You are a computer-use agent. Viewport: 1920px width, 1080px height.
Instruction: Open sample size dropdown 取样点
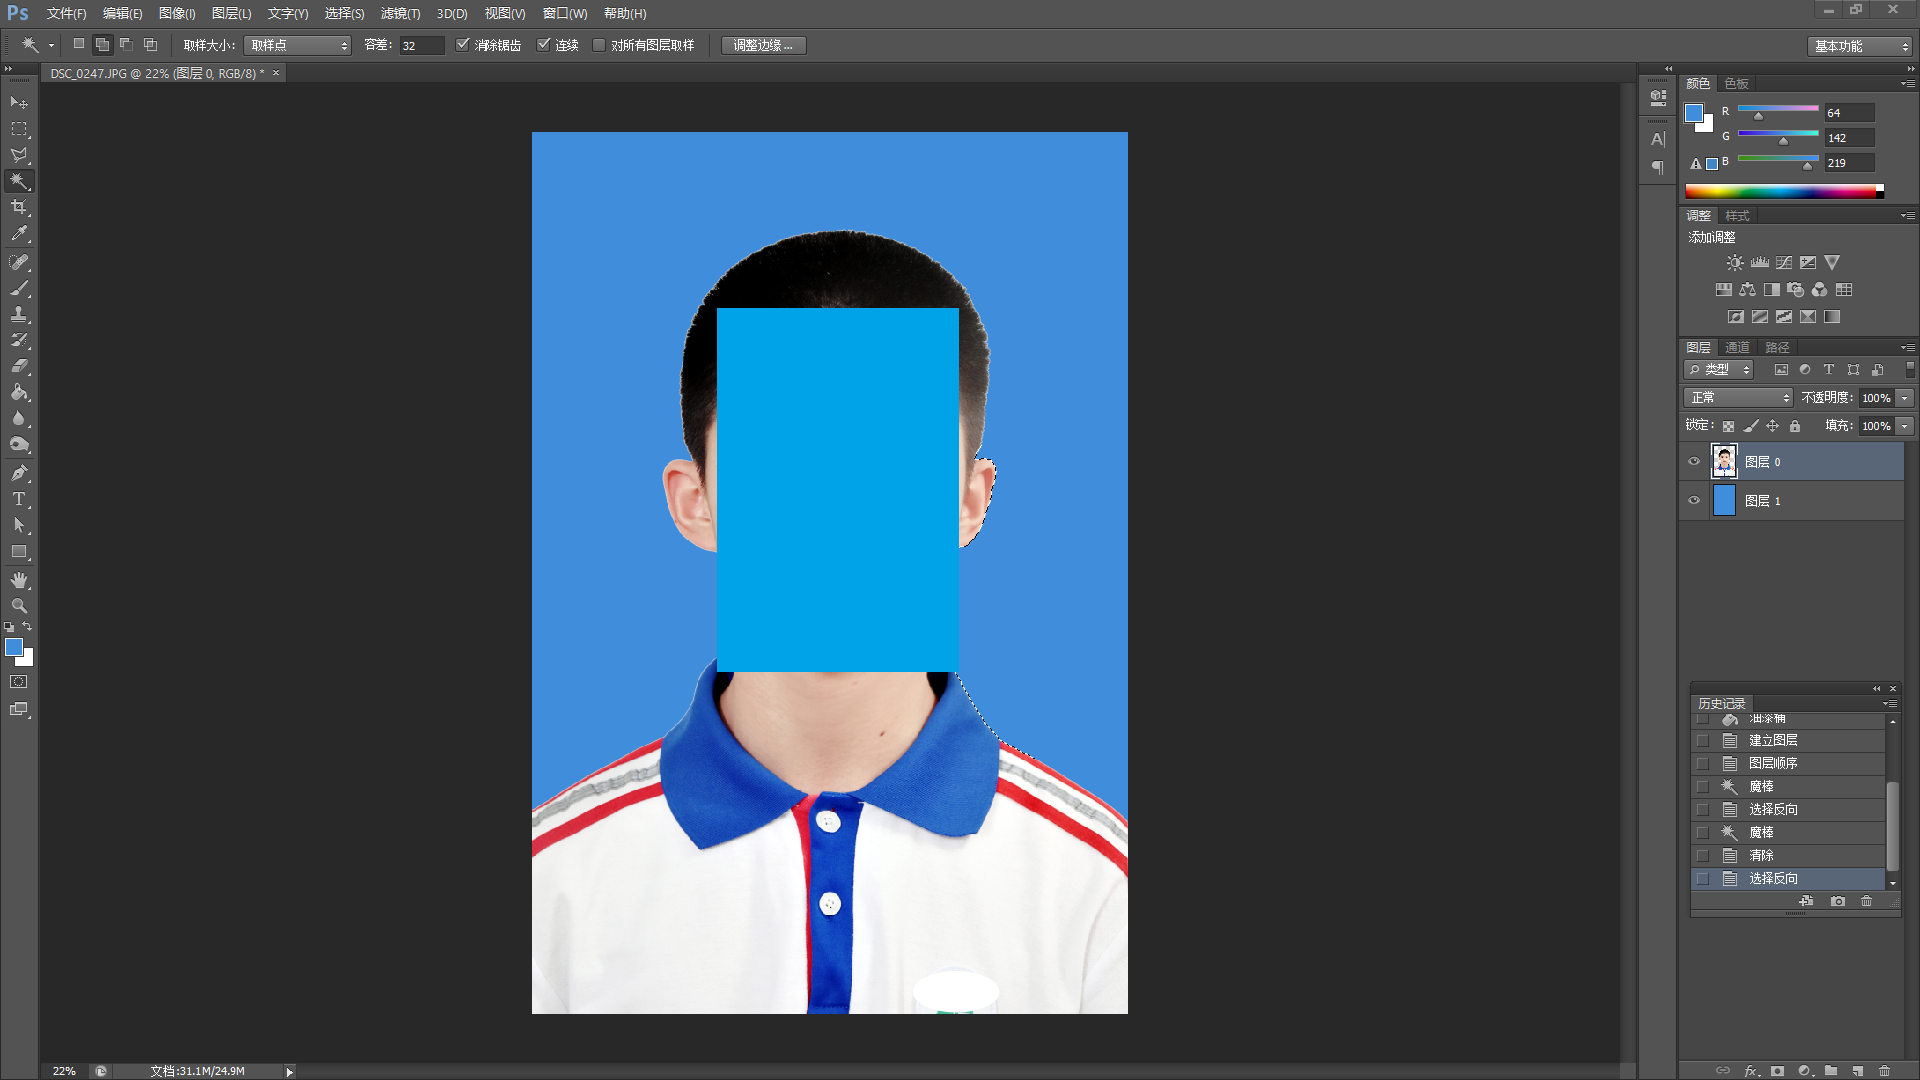coord(297,45)
